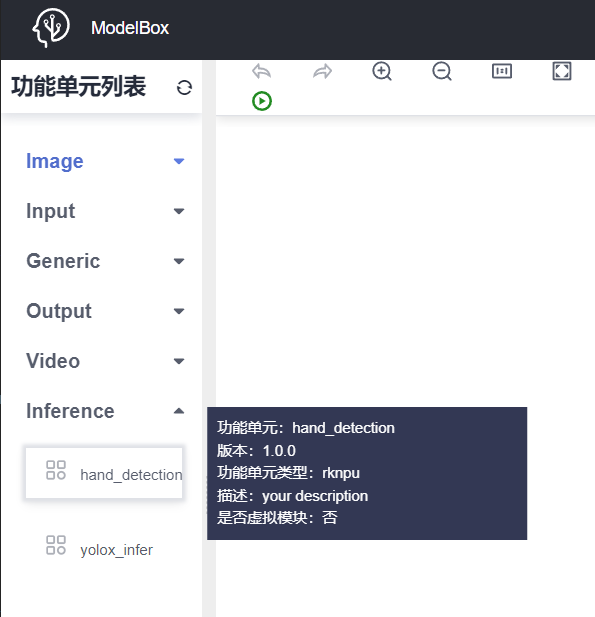Open the Video category label
The height and width of the screenshot is (617, 595).
pyautogui.click(x=53, y=361)
